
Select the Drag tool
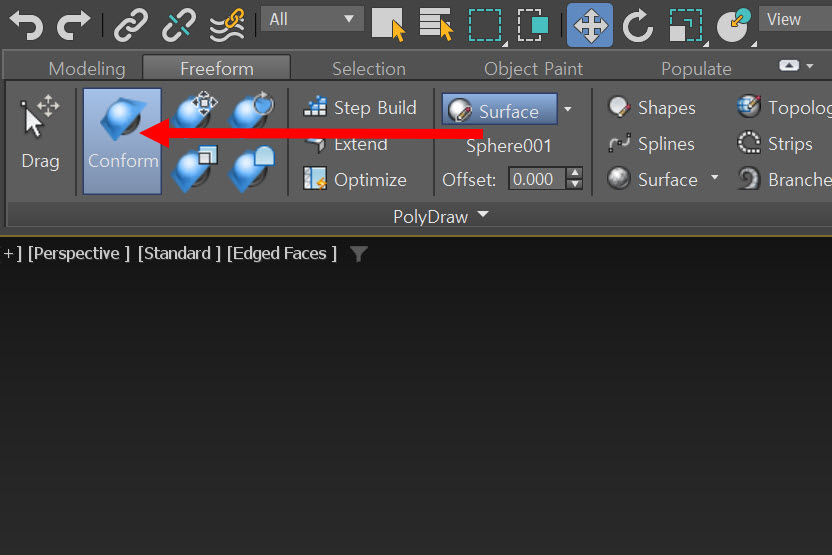coord(40,133)
